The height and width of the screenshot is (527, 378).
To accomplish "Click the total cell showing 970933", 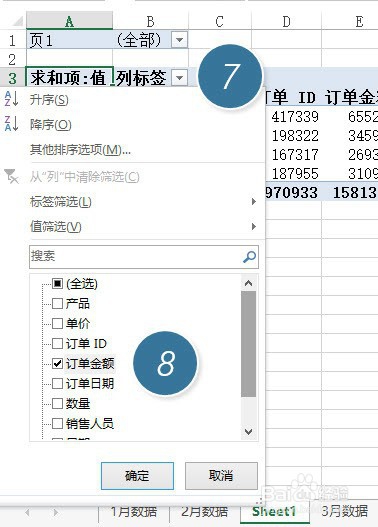I will tap(292, 193).
